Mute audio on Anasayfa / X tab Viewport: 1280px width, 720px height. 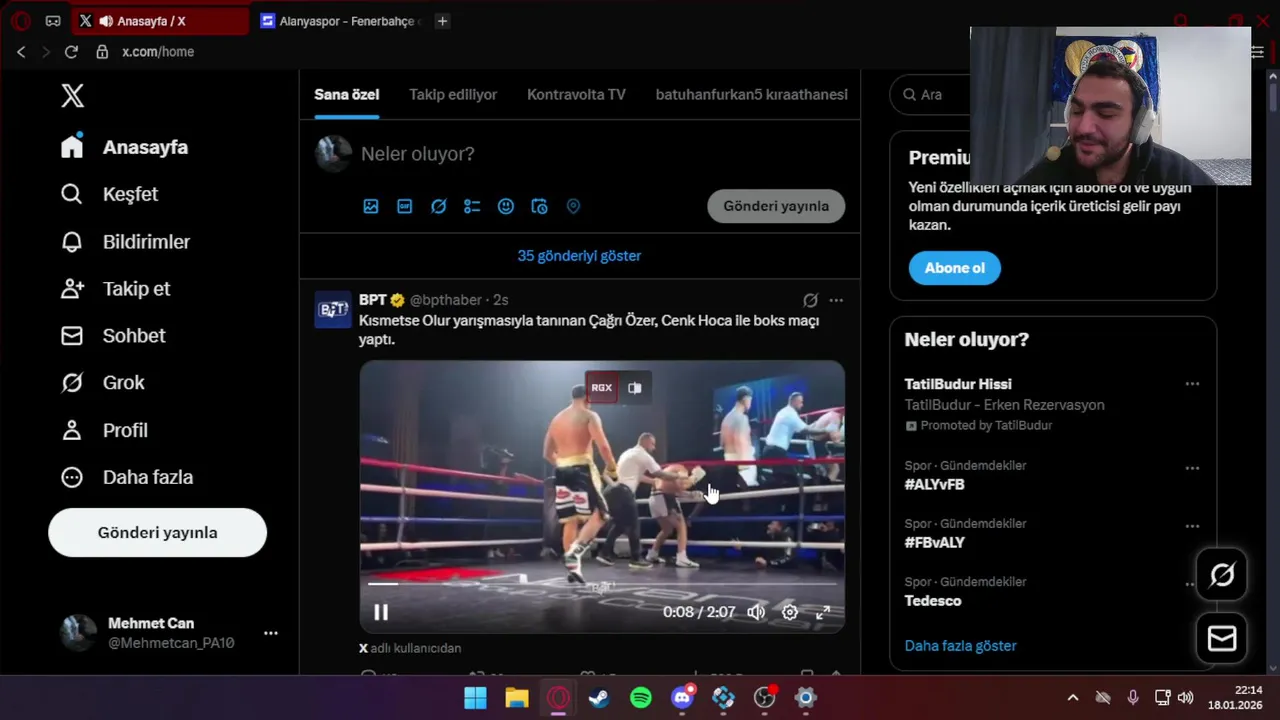[x=105, y=21]
